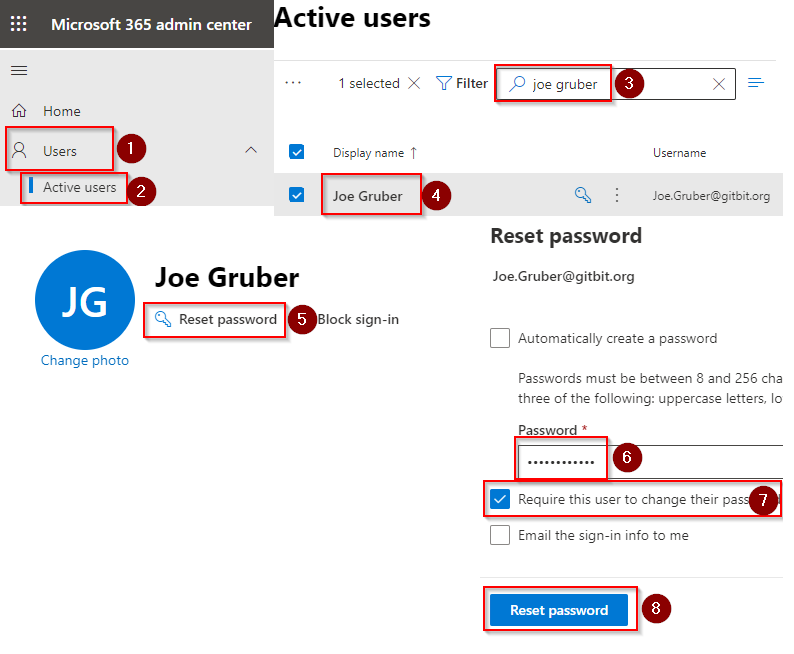Click the Change photo link
This screenshot has height=654, width=794.
pyautogui.click(x=85, y=360)
